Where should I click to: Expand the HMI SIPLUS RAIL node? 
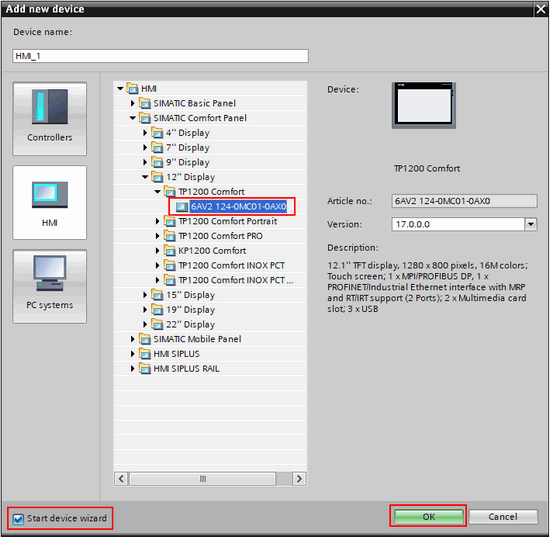coord(133,369)
